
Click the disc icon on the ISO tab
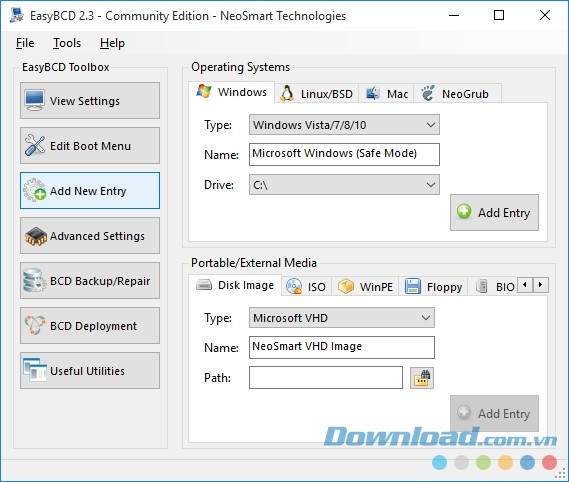point(294,286)
